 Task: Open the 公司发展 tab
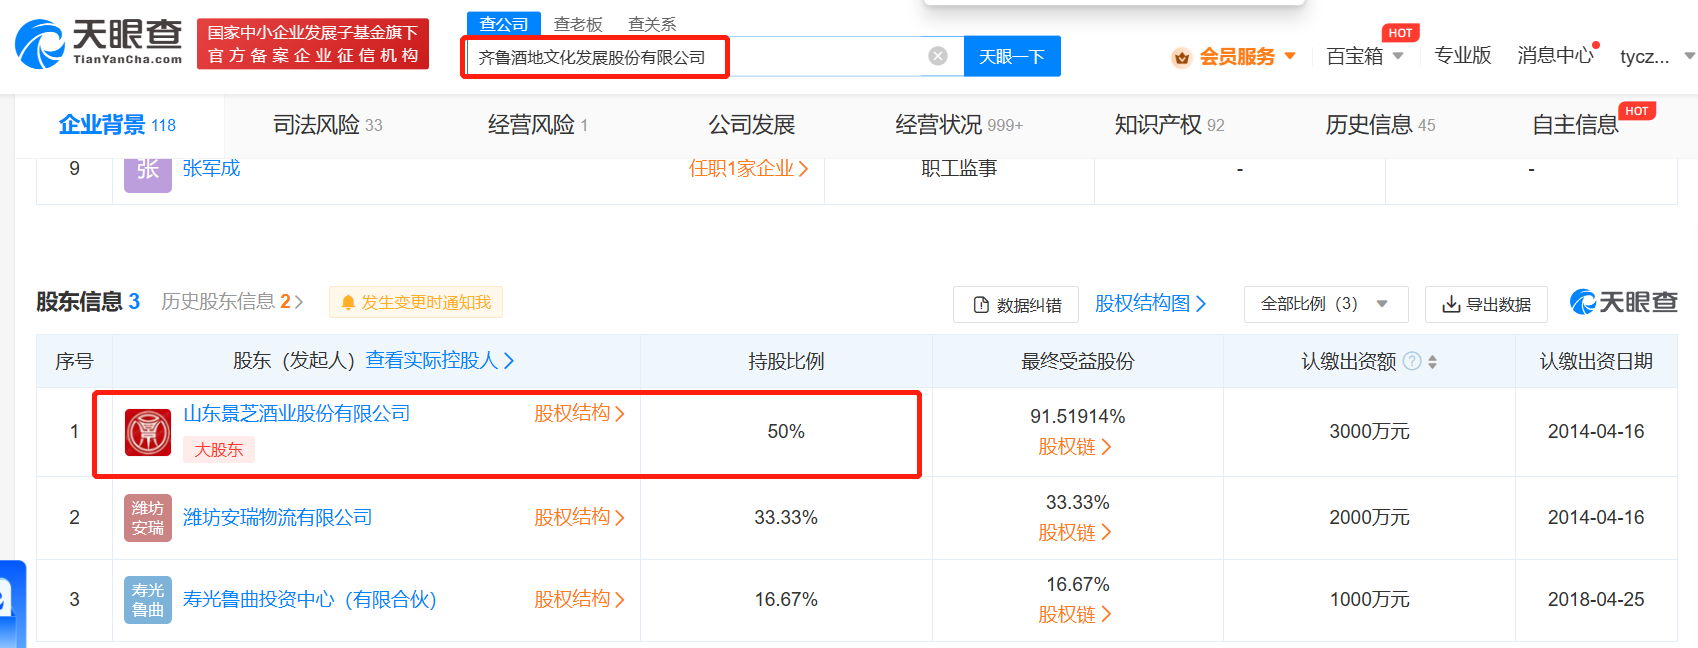click(752, 125)
